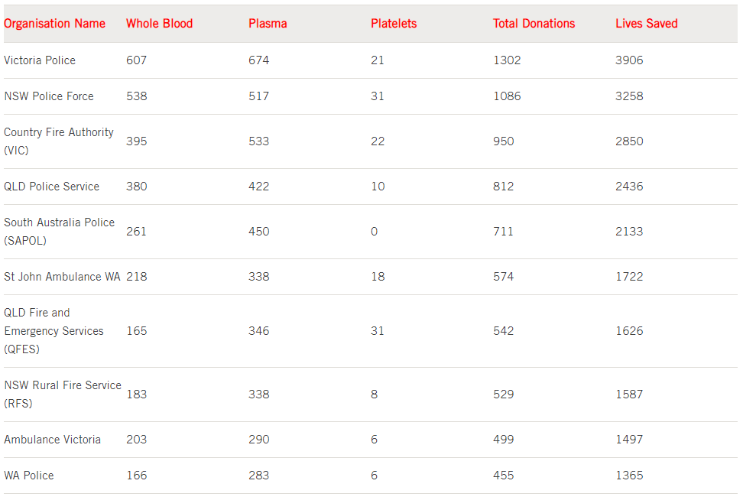The height and width of the screenshot is (500, 743).
Task: Click the Plasma column header
Action: point(267,23)
